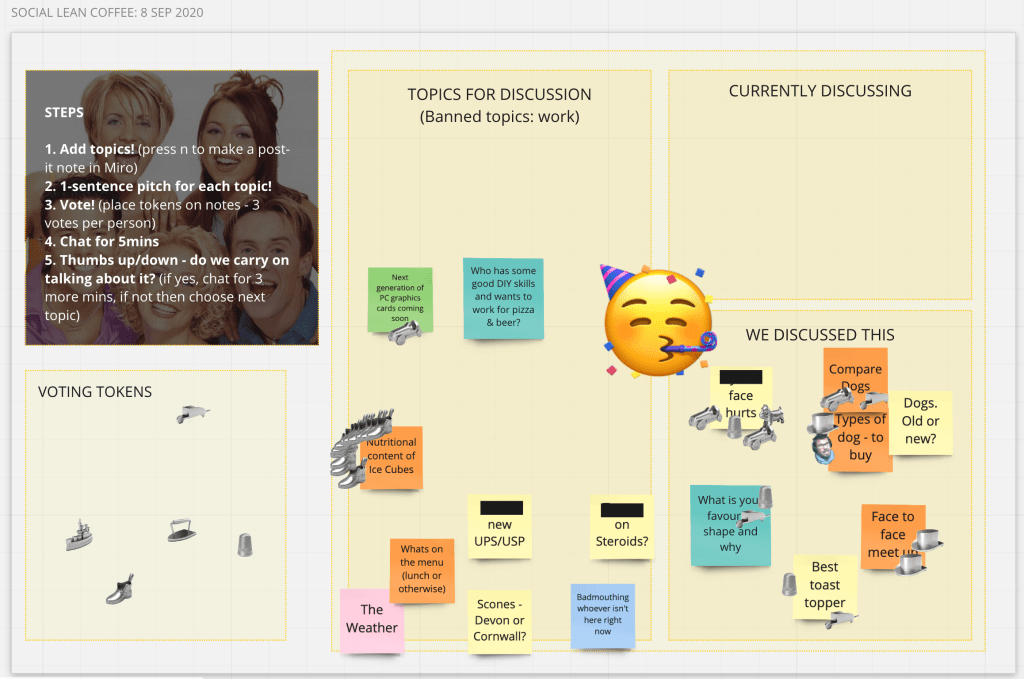Select the blue 'Badmouthing' sticky note

click(602, 615)
